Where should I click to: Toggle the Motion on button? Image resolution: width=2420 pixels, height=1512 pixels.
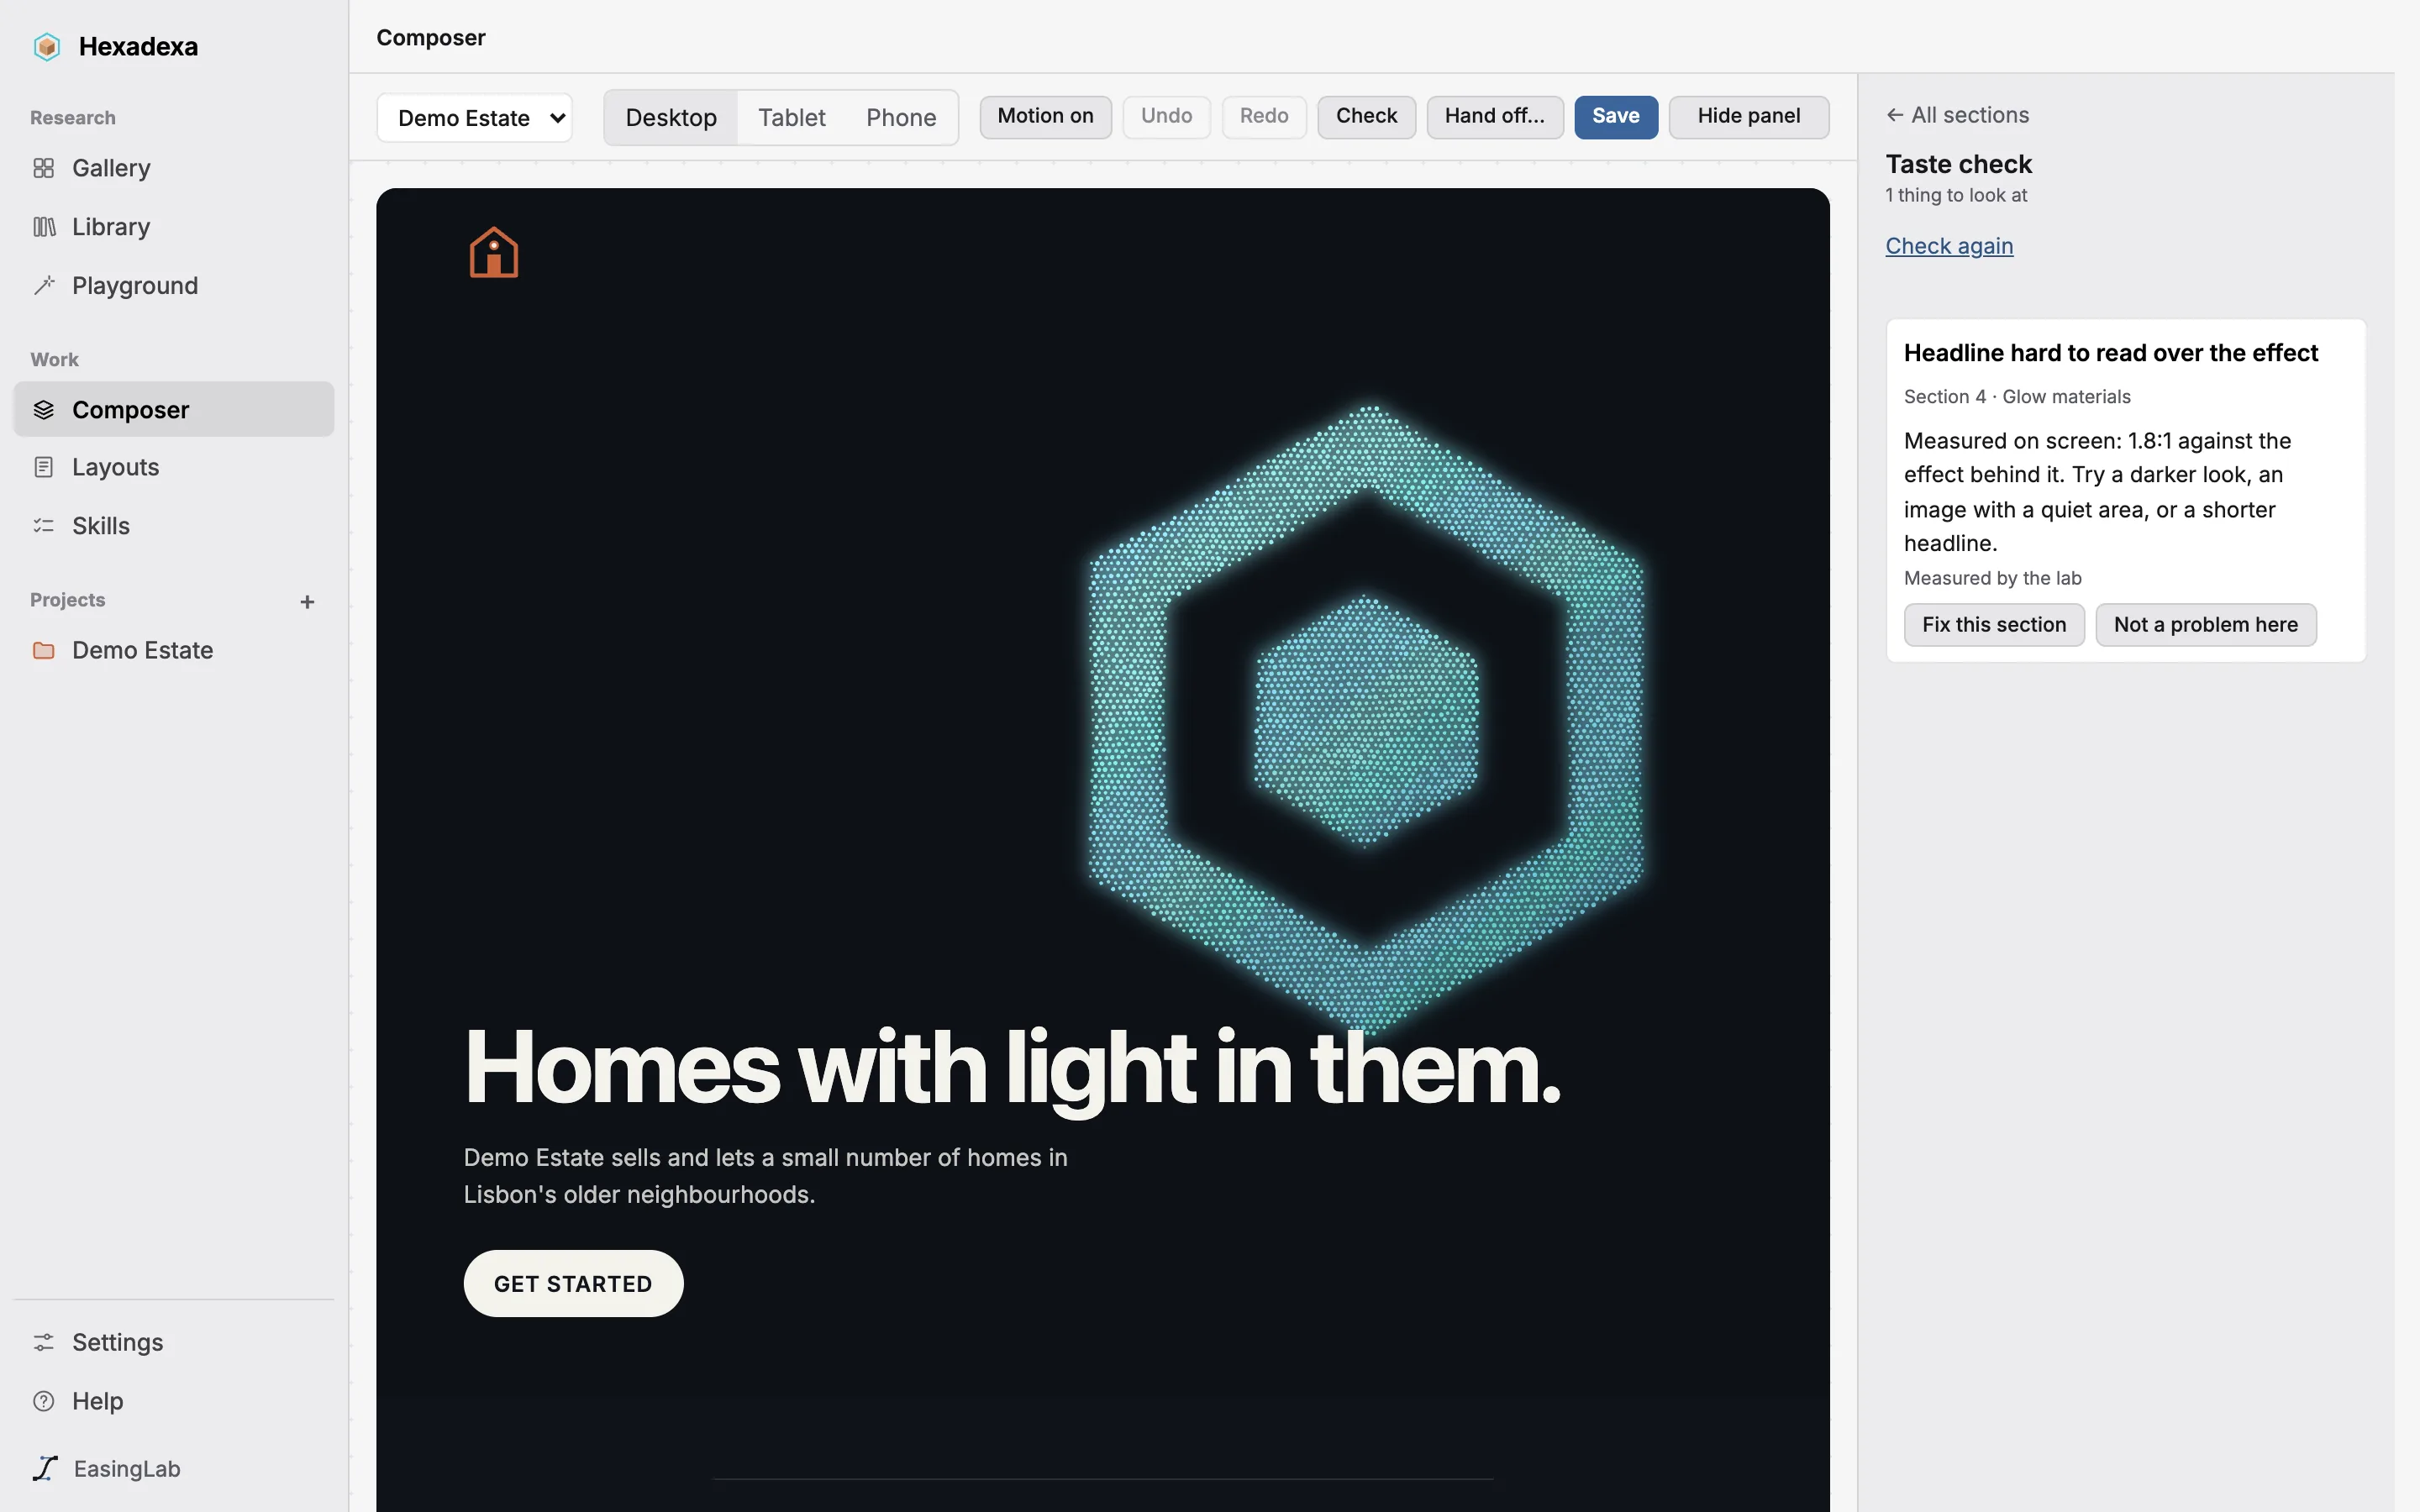pos(1045,117)
